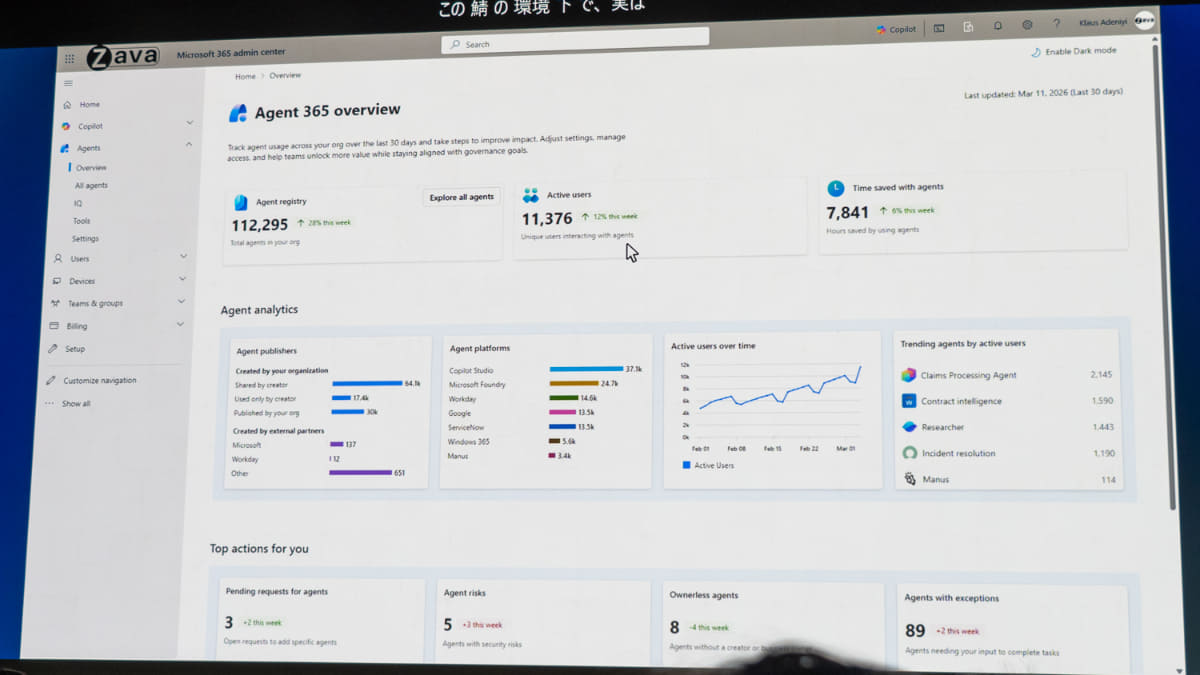This screenshot has width=1200, height=675.
Task: Open the settings gear in header
Action: click(1027, 25)
